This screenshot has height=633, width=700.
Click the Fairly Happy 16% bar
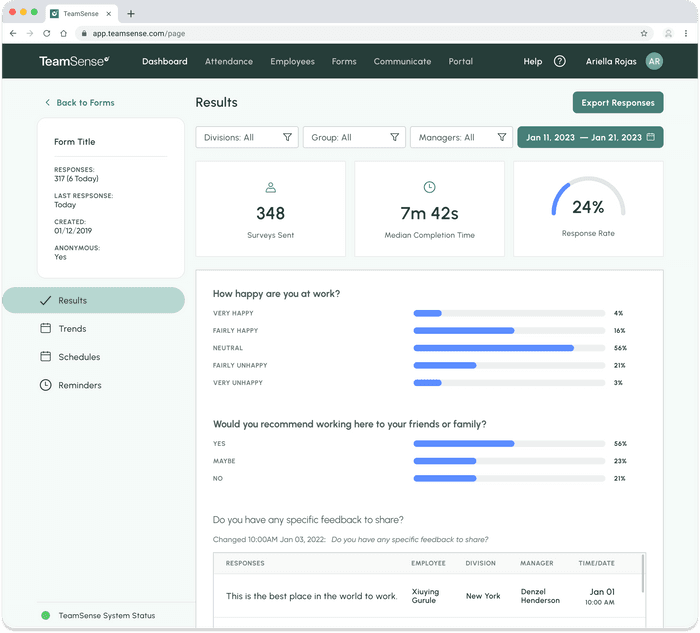pyautogui.click(x=509, y=330)
